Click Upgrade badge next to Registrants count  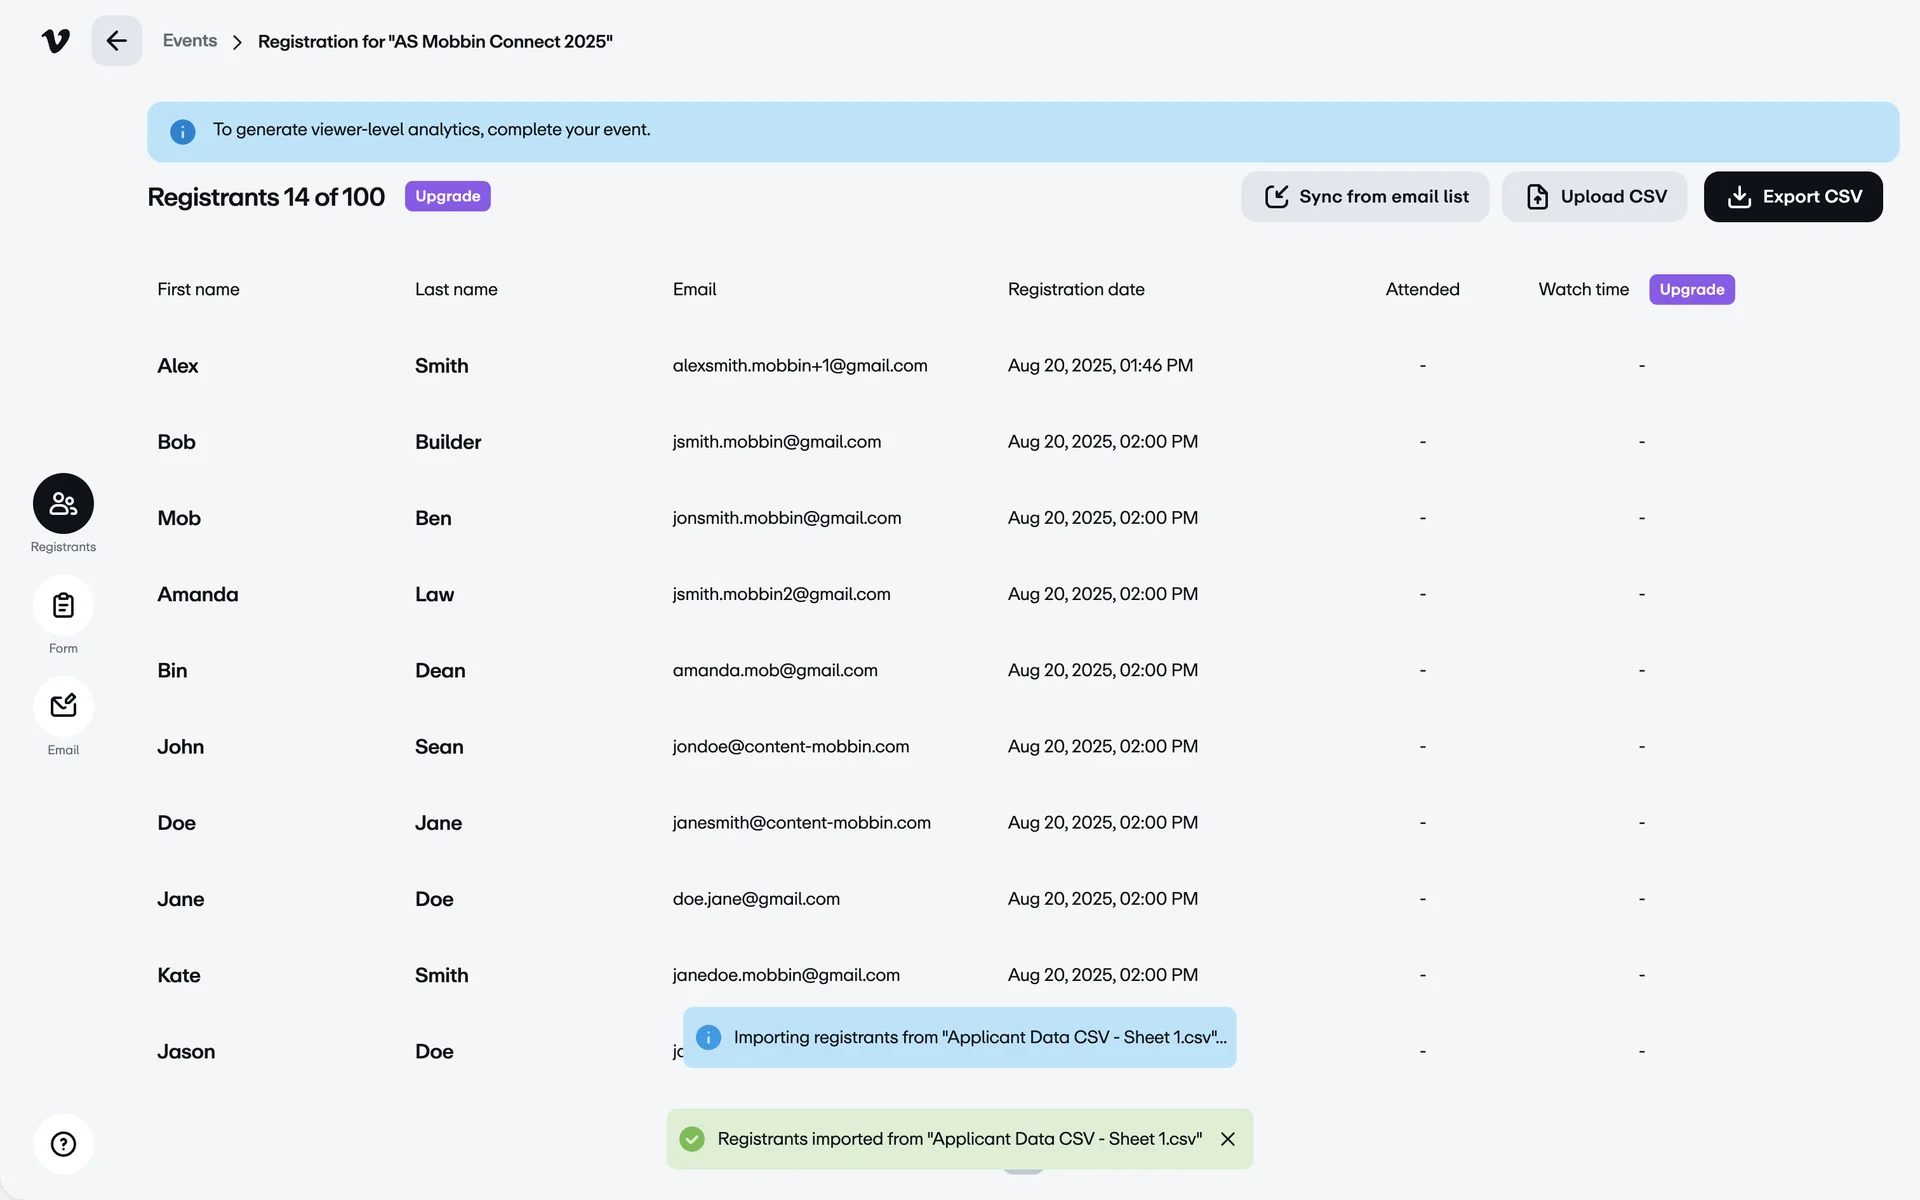point(447,197)
